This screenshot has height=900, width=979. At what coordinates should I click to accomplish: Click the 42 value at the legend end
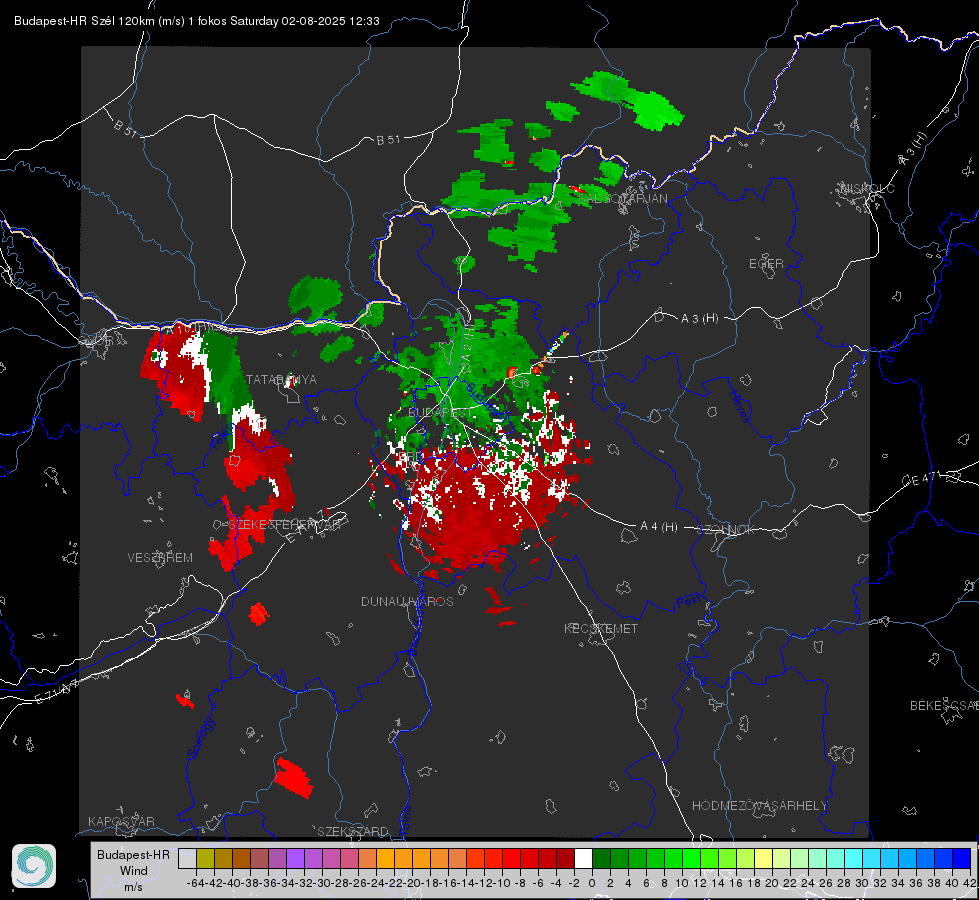(969, 883)
